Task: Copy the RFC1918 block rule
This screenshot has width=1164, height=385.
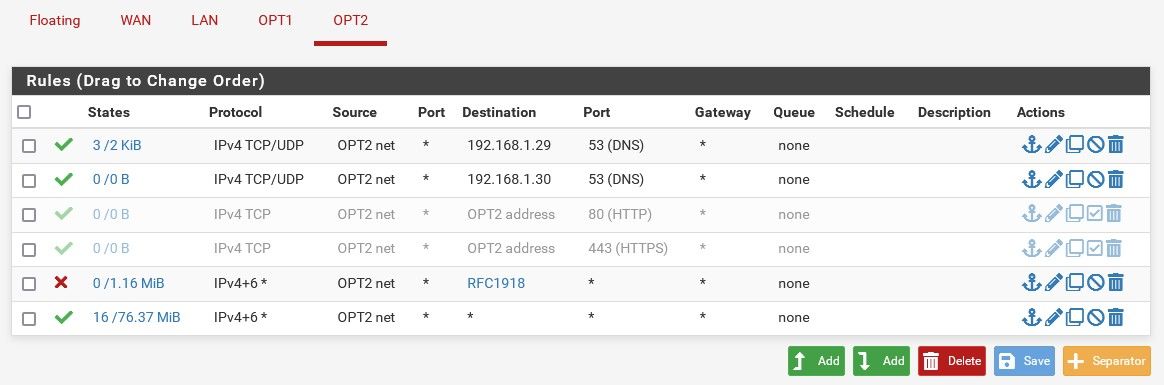Action: (x=1074, y=283)
